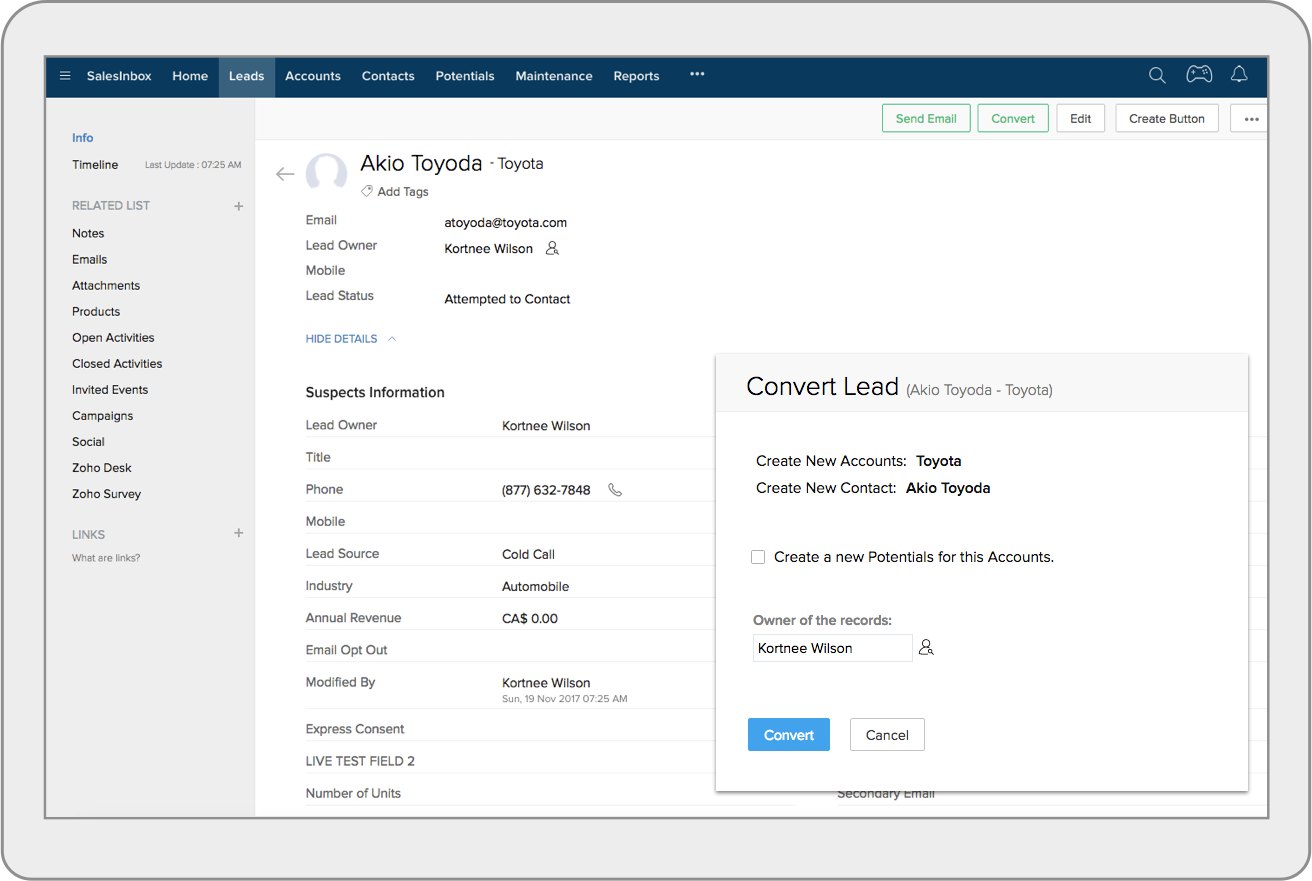Click the phone call icon next to (877) 632-7848
The height and width of the screenshot is (881, 1312).
615,490
